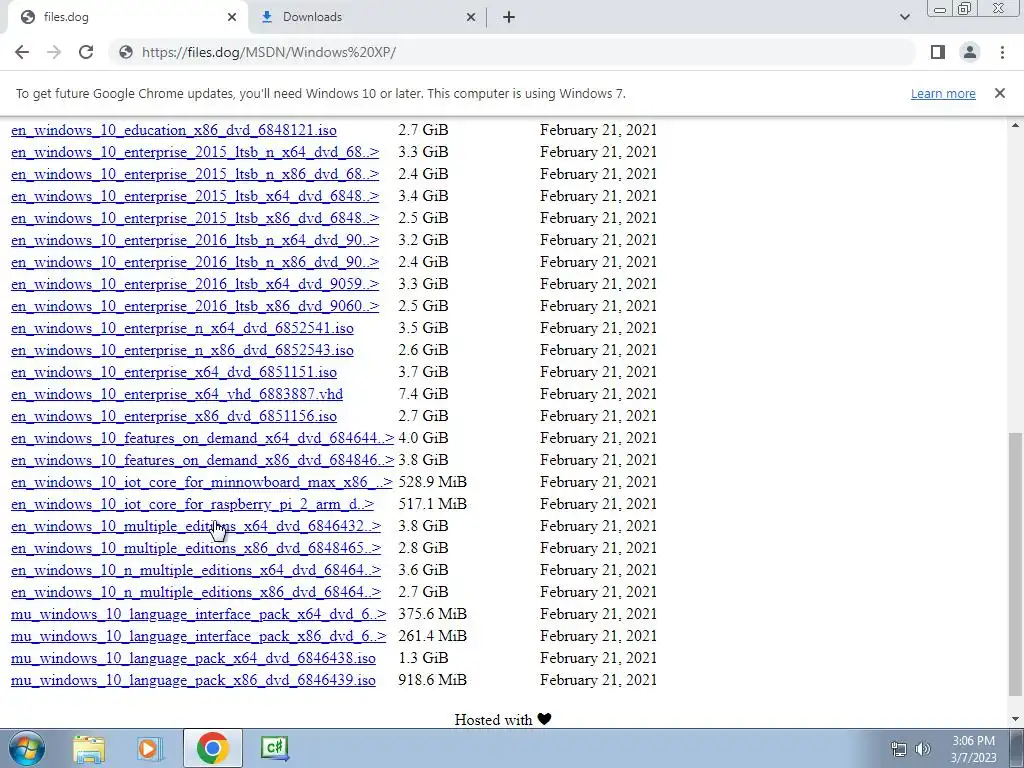
Task: Open the language_interface_pack_x64 link
Action: pyautogui.click(x=199, y=615)
